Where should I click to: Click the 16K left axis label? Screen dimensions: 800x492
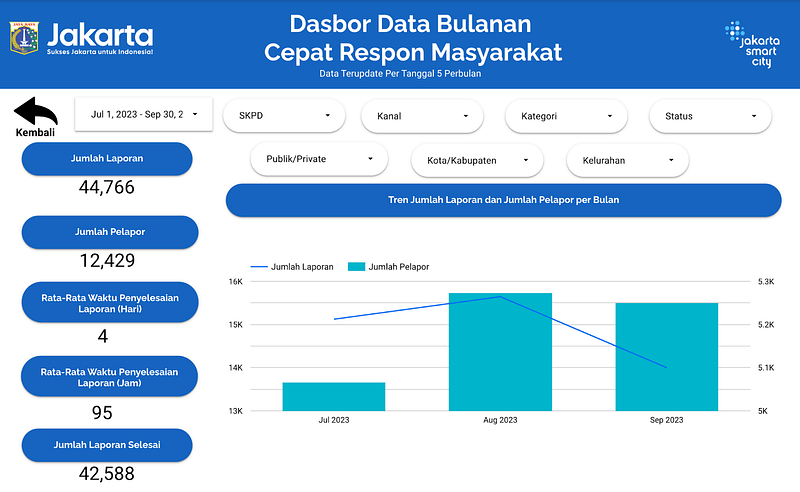coord(236,282)
